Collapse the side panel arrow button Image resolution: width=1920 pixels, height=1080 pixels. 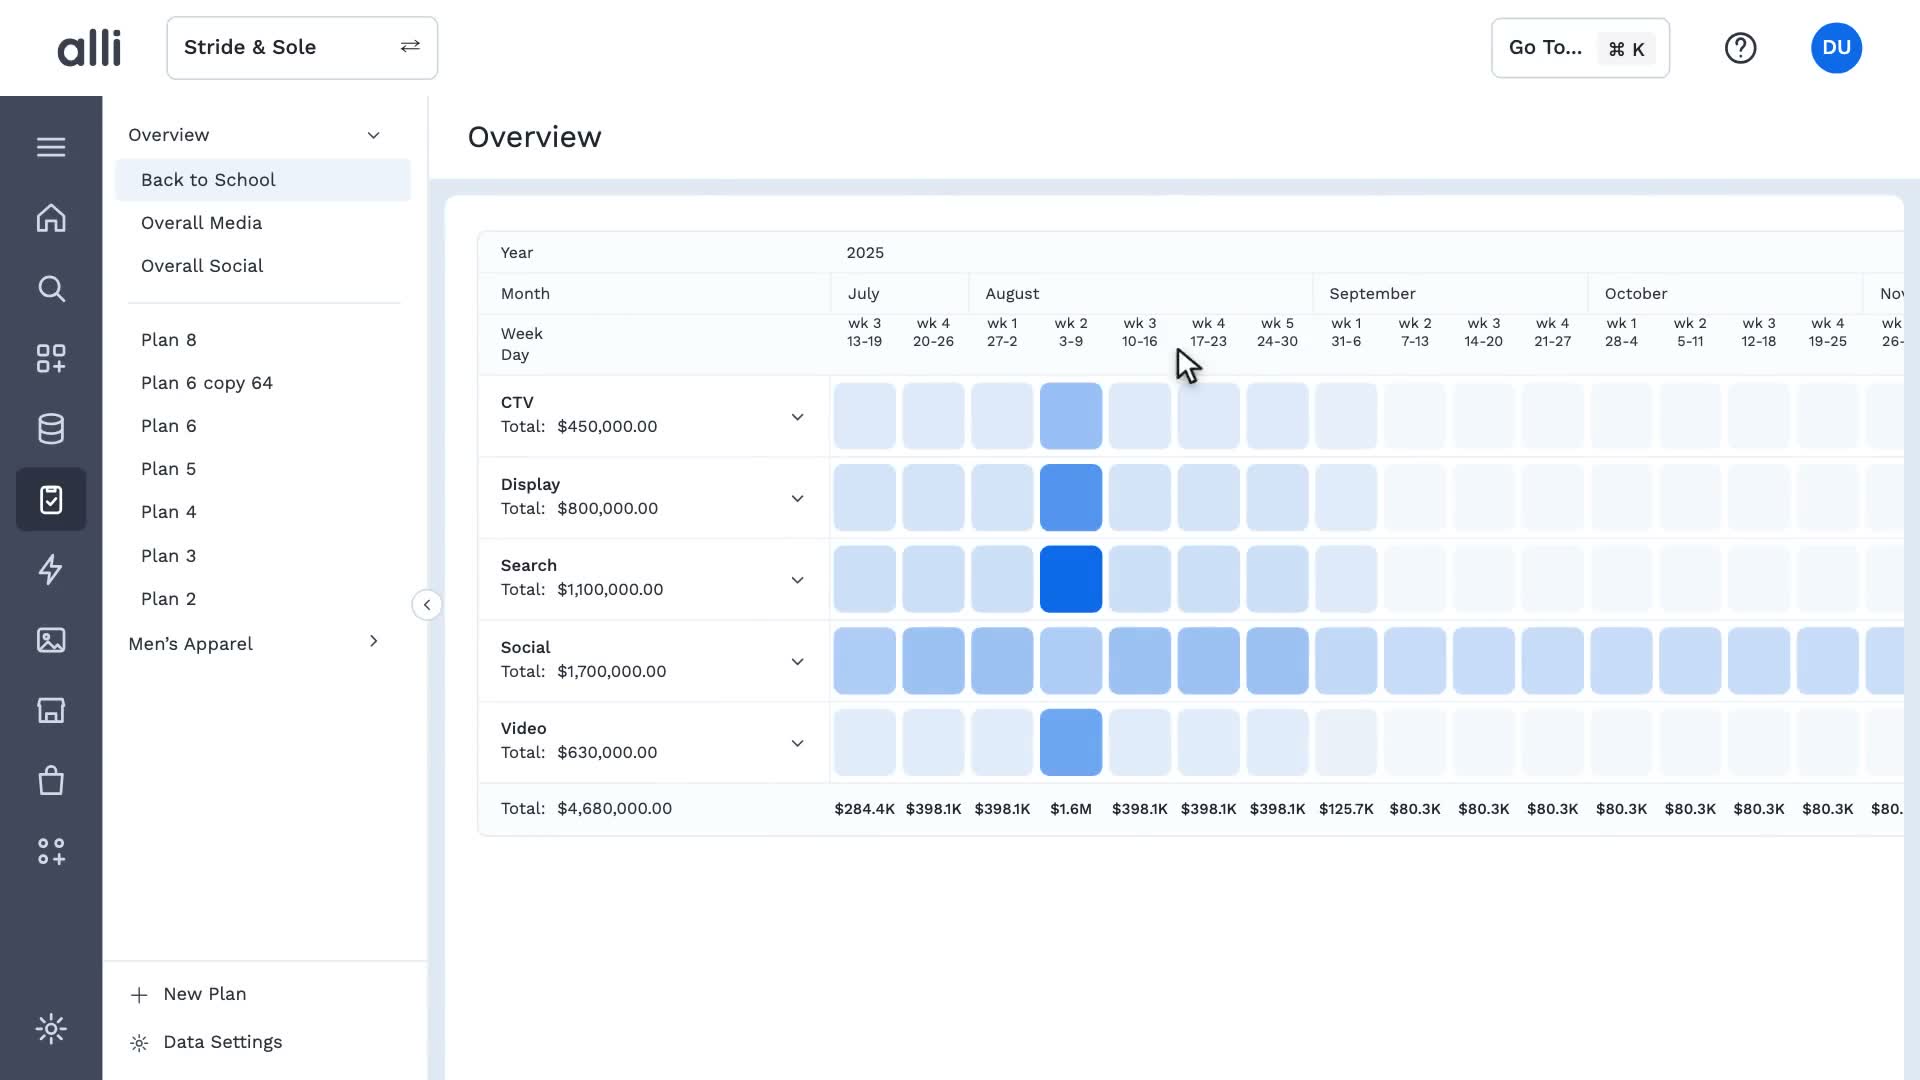tap(427, 605)
